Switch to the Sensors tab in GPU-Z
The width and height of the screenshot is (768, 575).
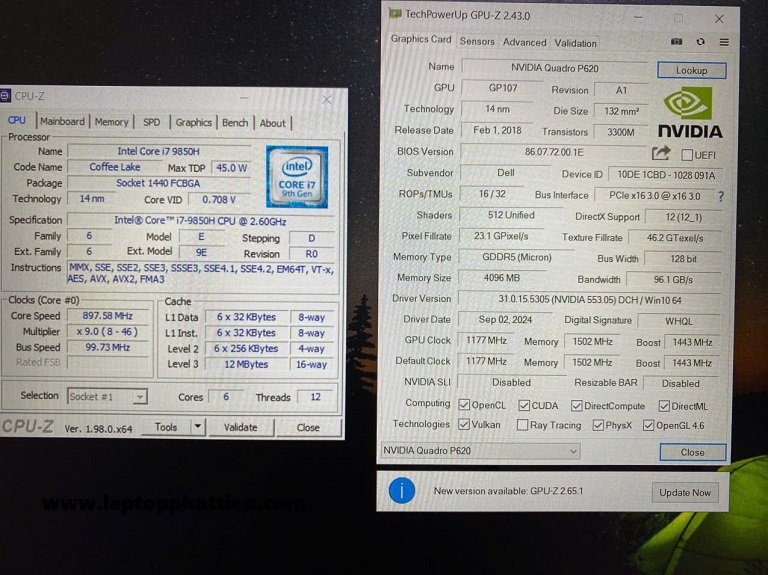pyautogui.click(x=477, y=42)
